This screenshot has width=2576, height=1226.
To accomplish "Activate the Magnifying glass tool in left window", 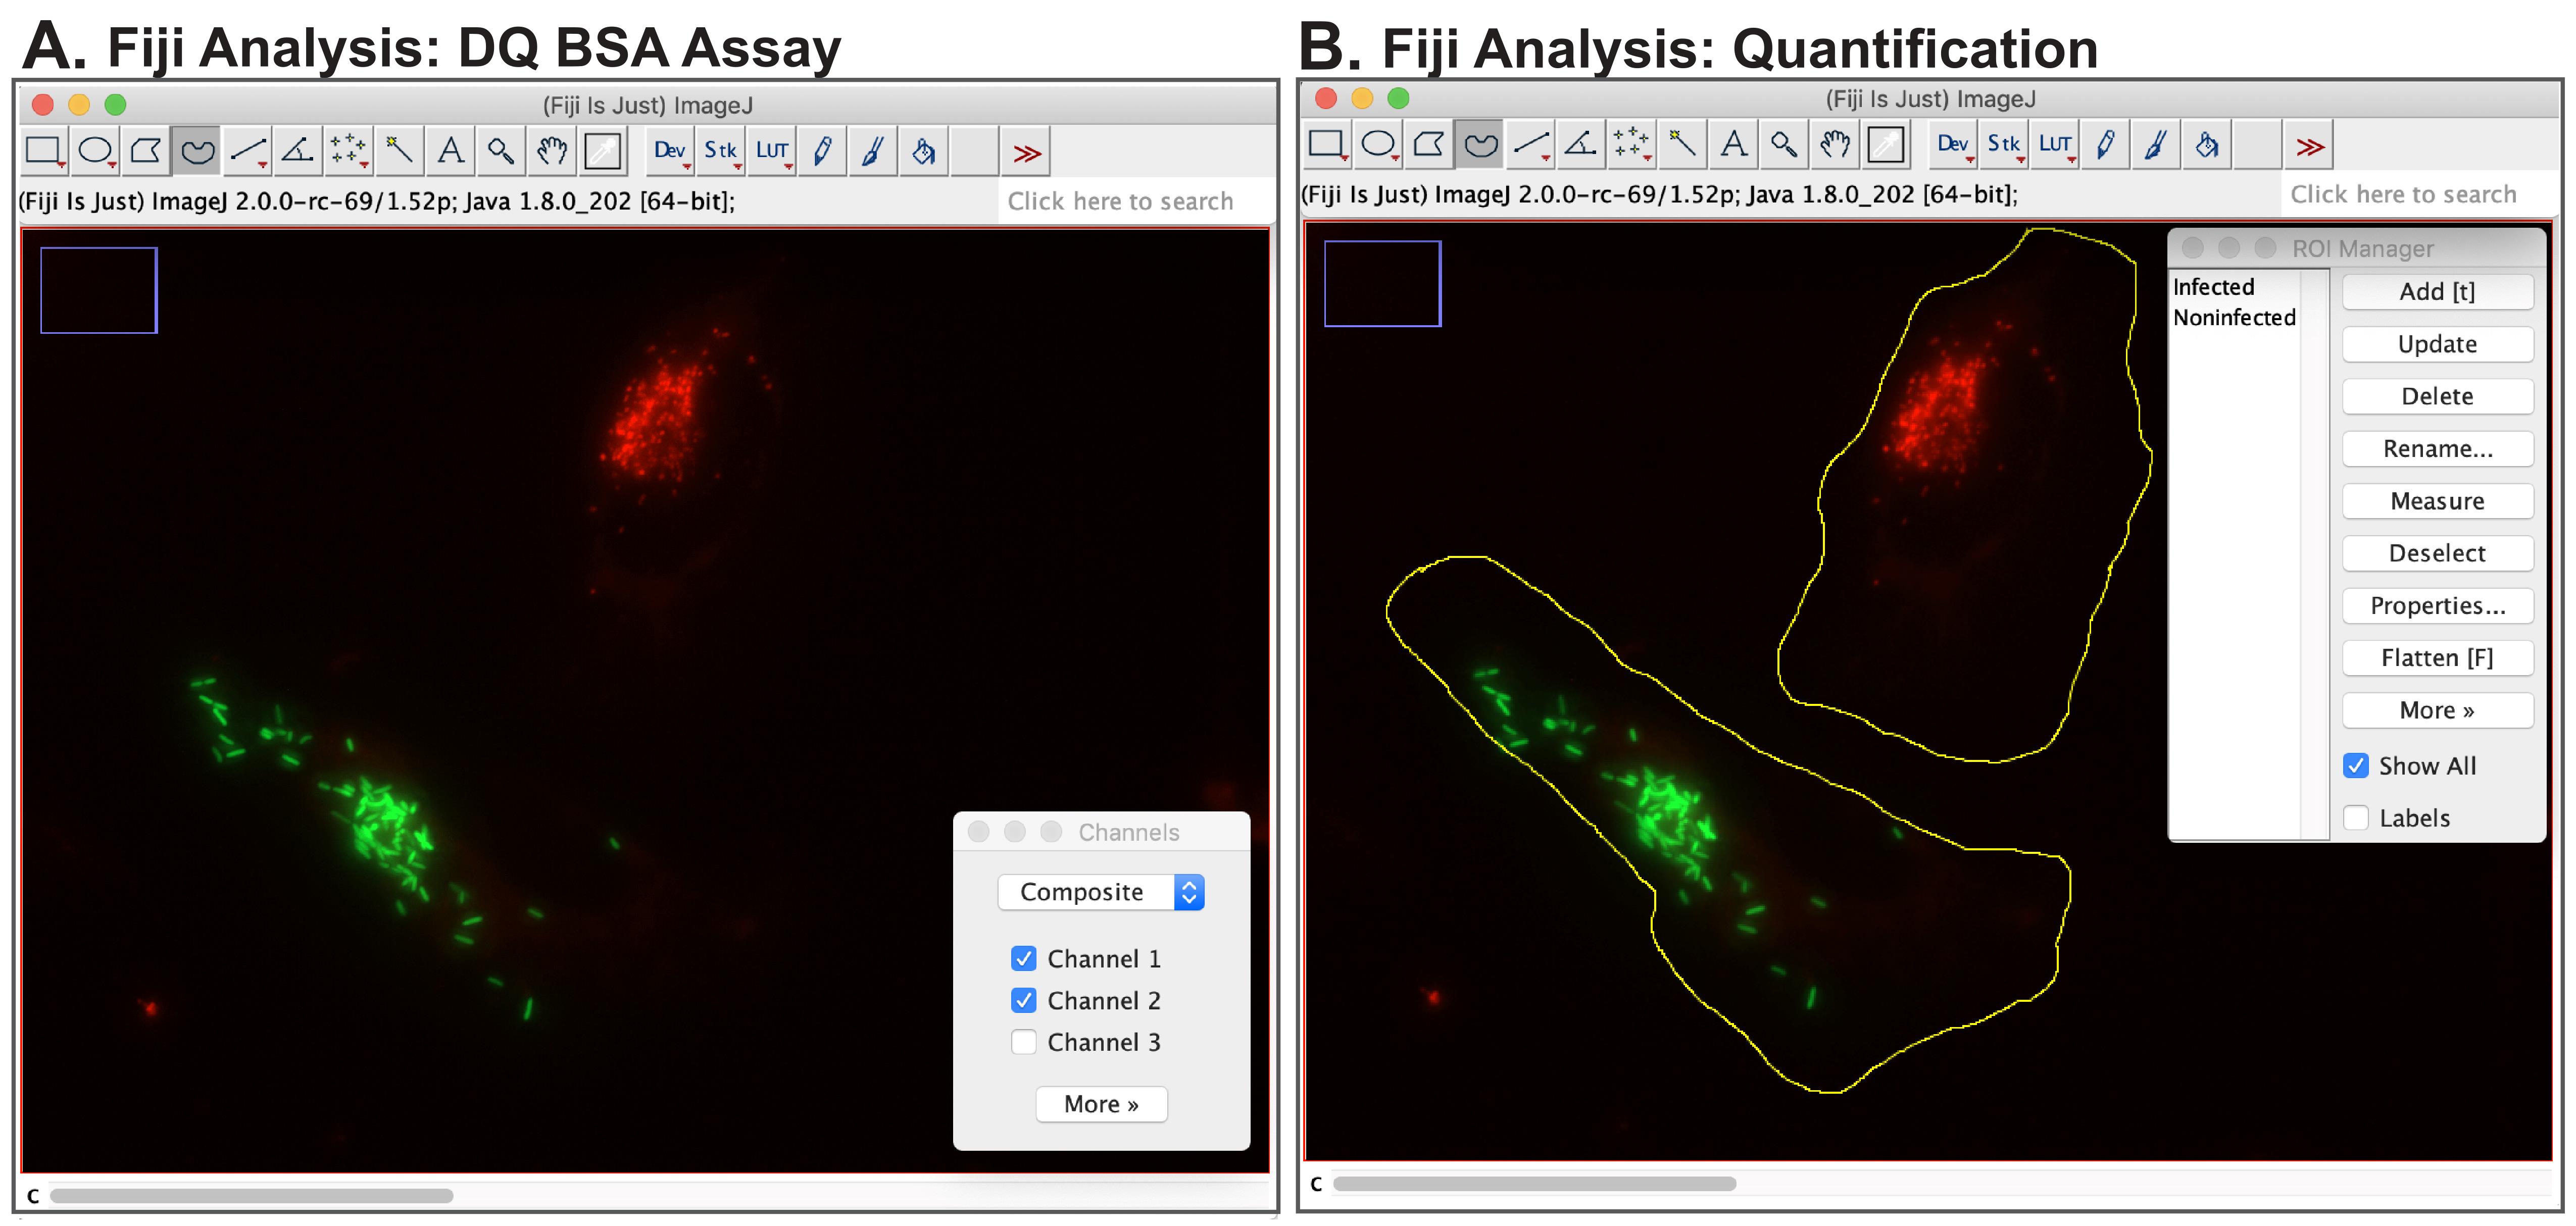I will coord(501,151).
